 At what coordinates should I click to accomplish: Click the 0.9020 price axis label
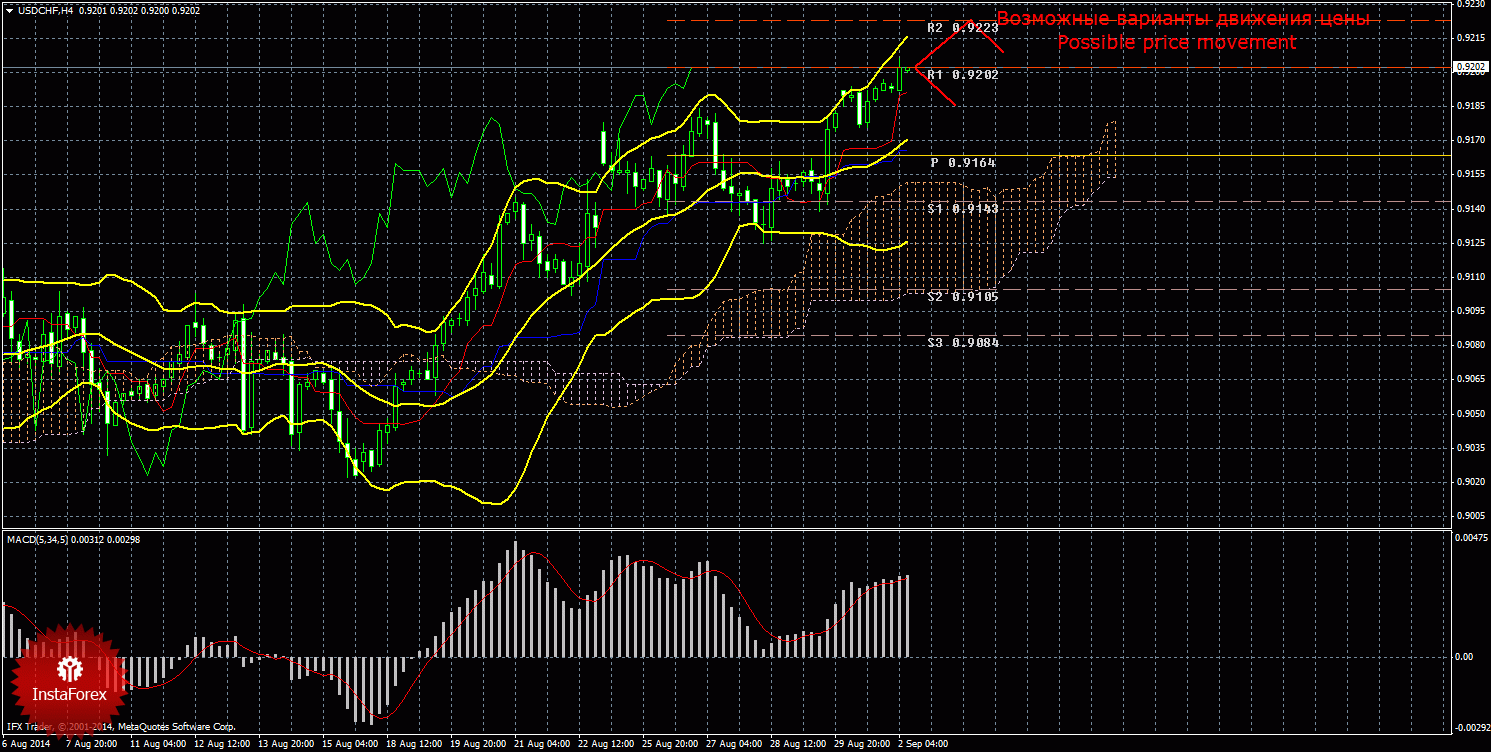(1470, 482)
